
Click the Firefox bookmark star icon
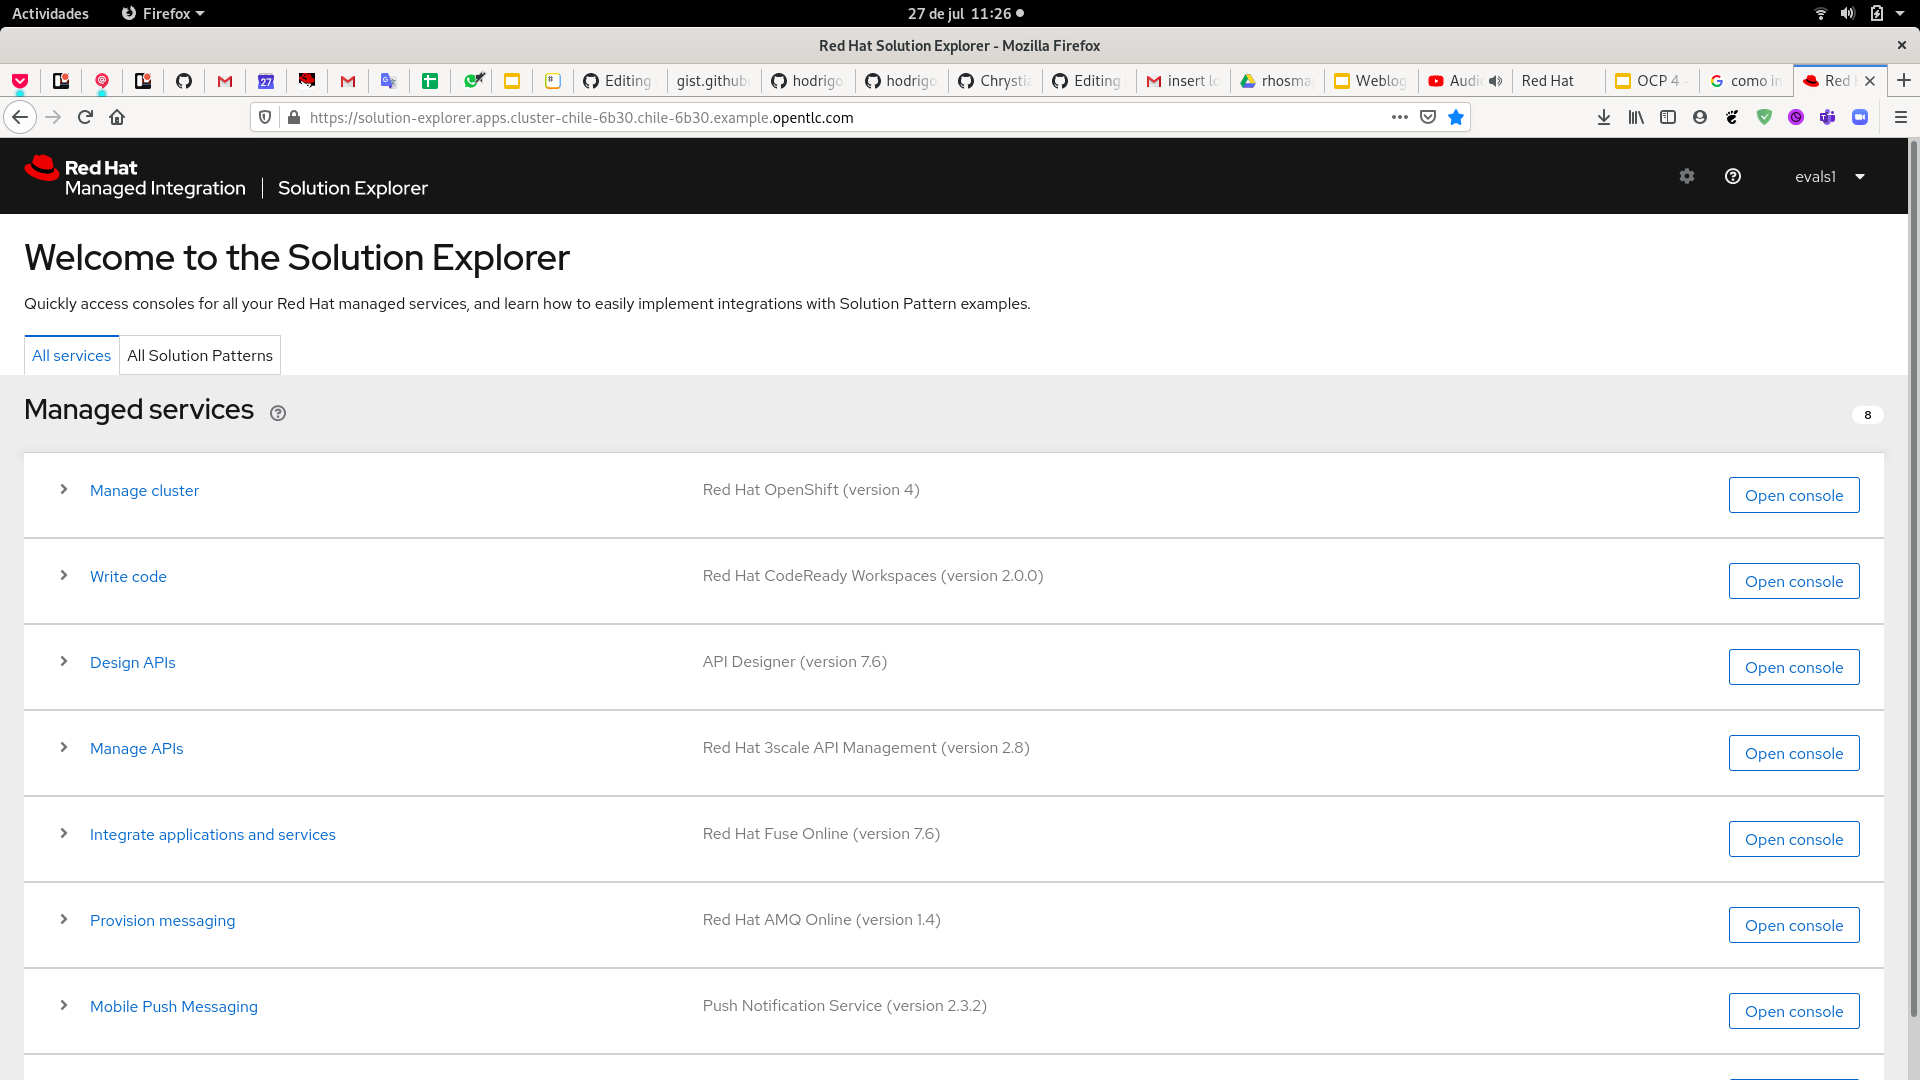[1456, 117]
